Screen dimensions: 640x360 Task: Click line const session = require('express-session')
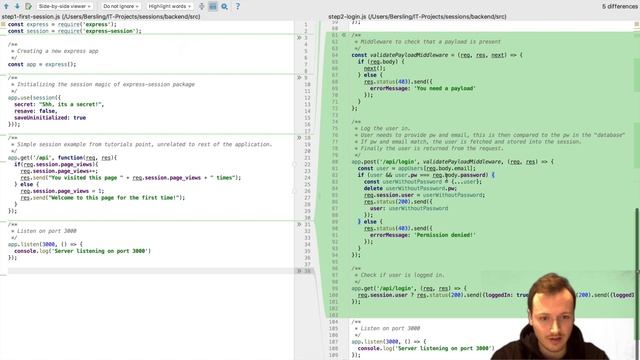tap(74, 31)
